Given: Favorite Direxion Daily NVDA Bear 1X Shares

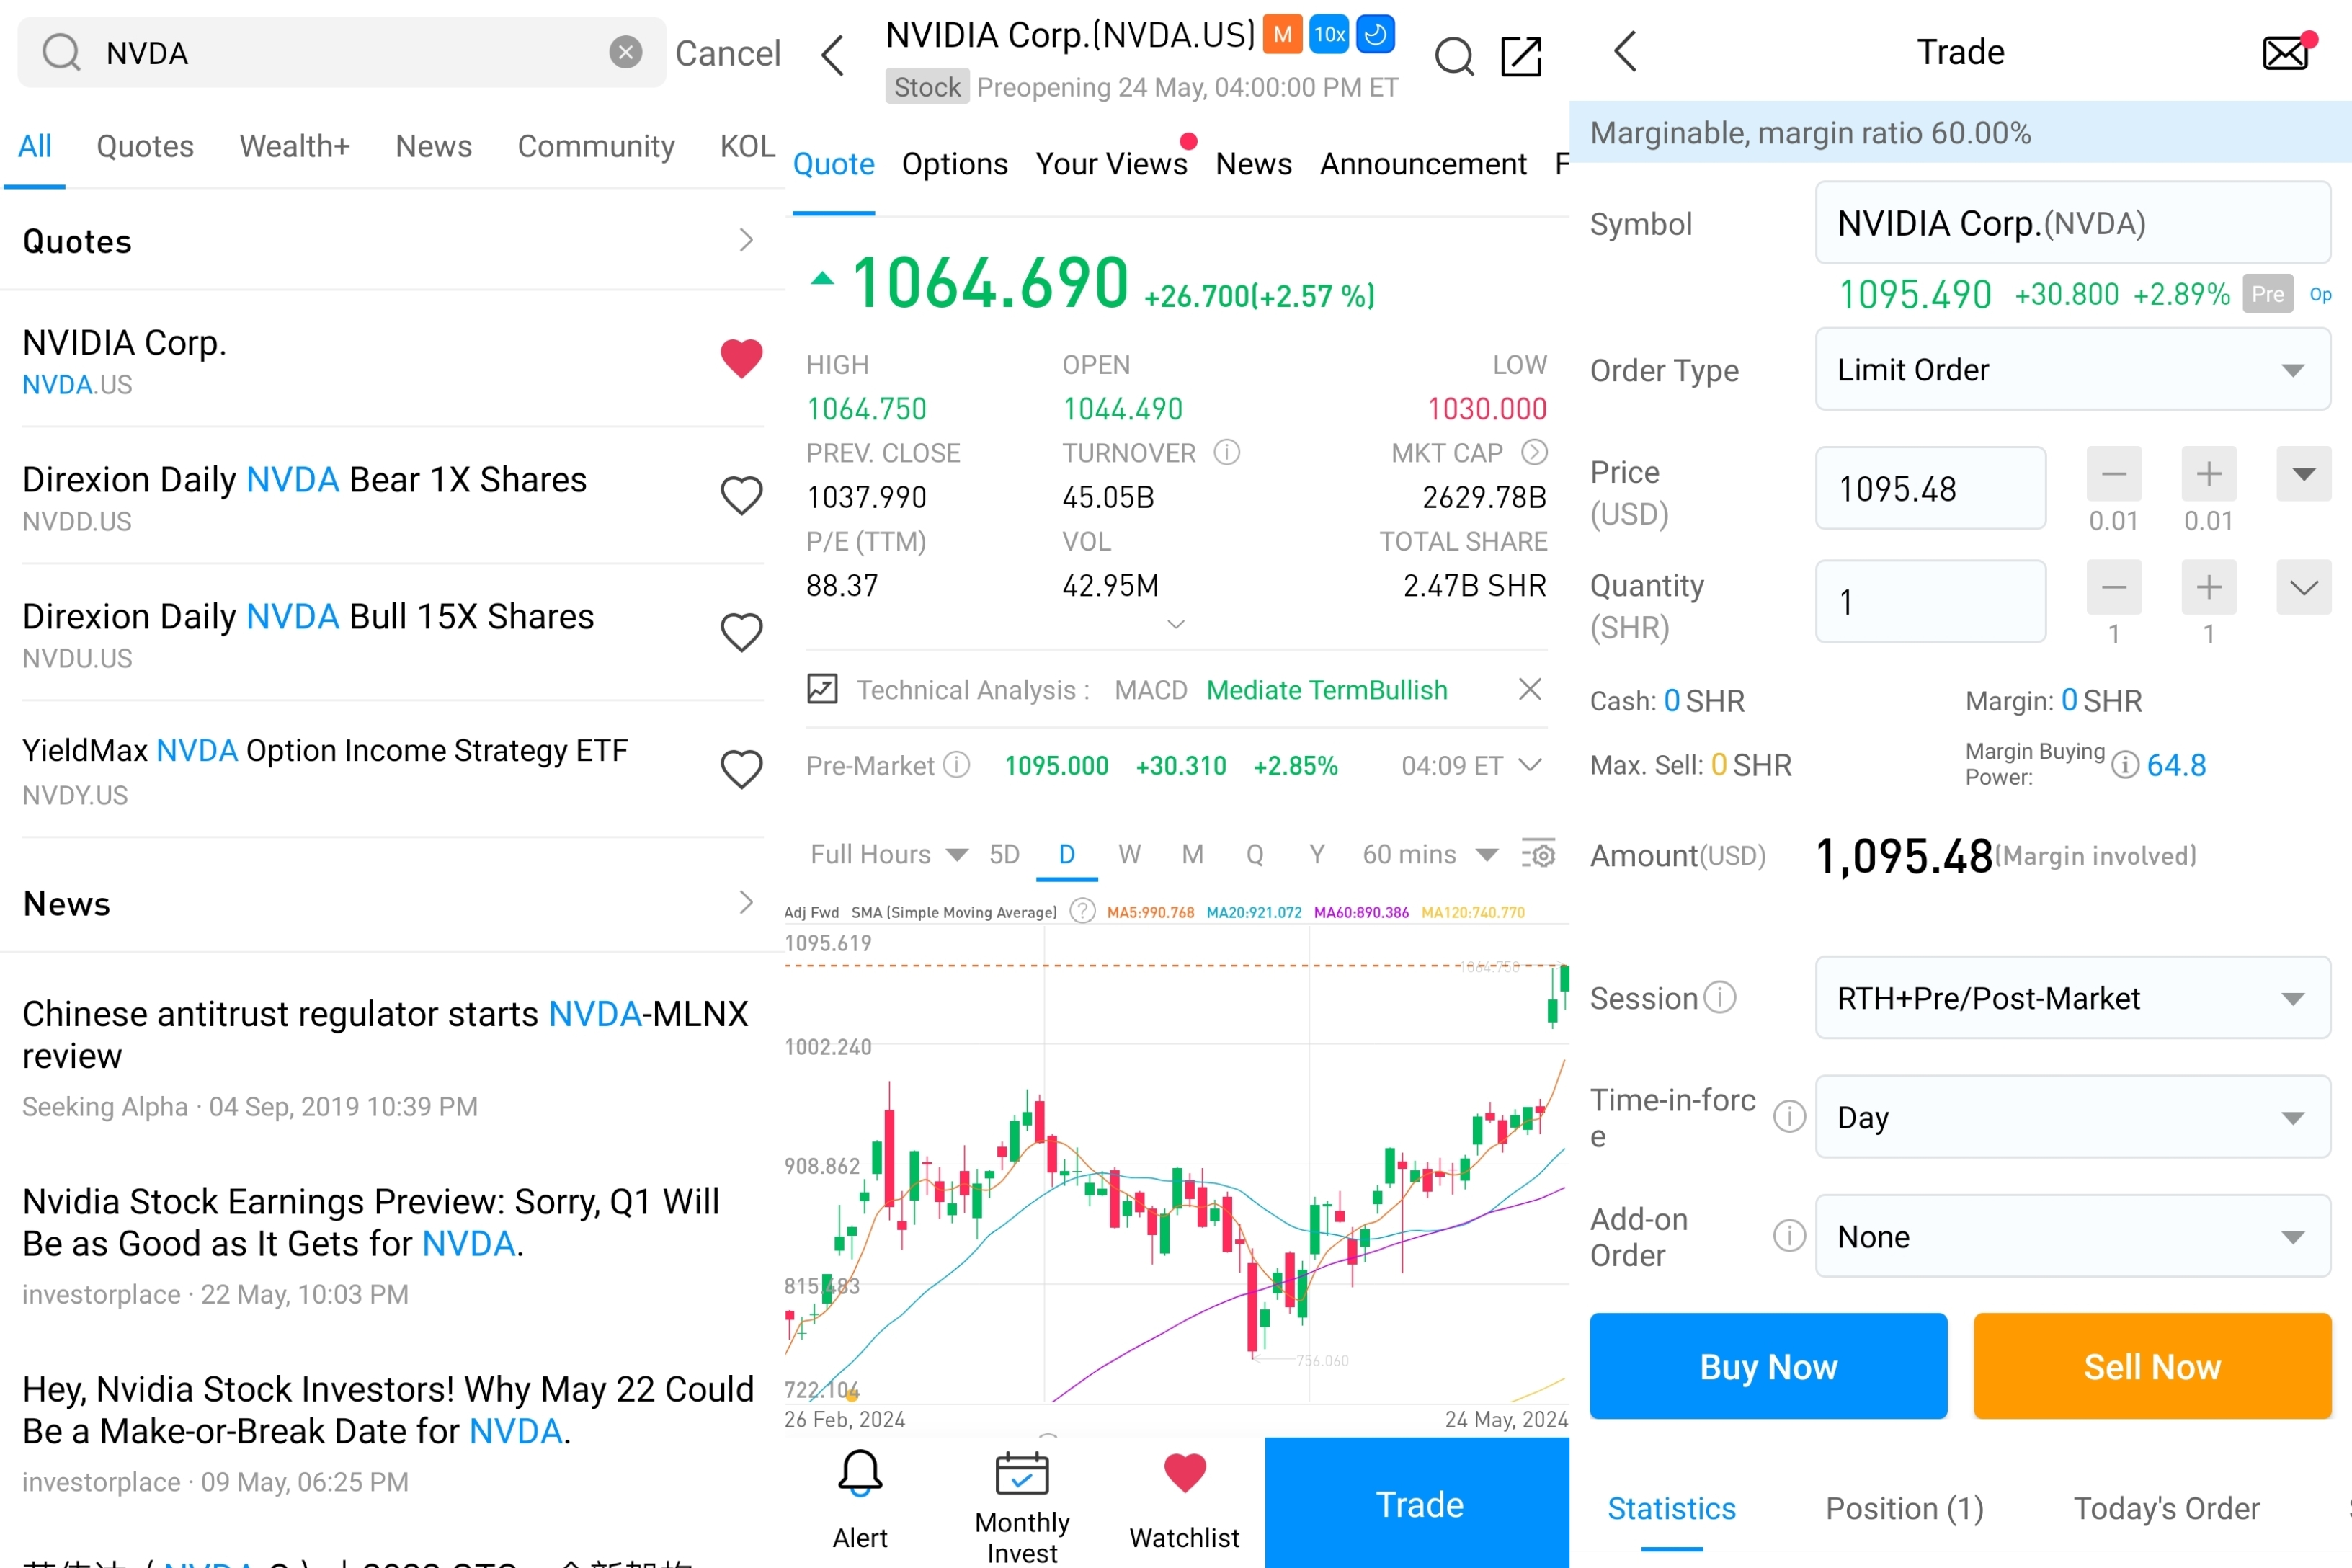Looking at the screenshot, I should [x=741, y=495].
